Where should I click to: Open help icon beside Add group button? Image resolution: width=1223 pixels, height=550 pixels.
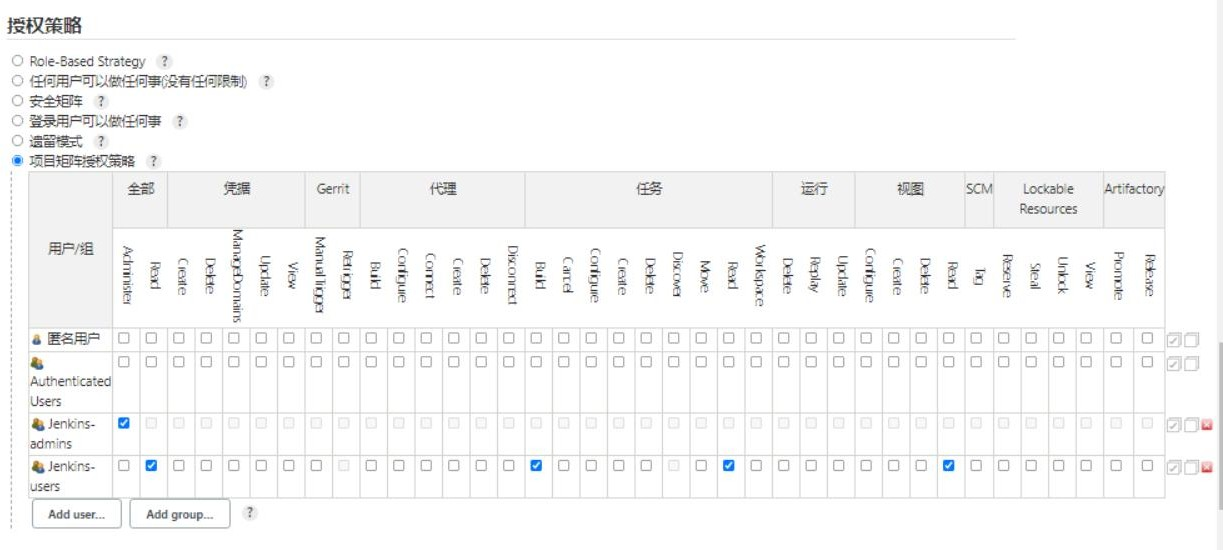click(250, 513)
